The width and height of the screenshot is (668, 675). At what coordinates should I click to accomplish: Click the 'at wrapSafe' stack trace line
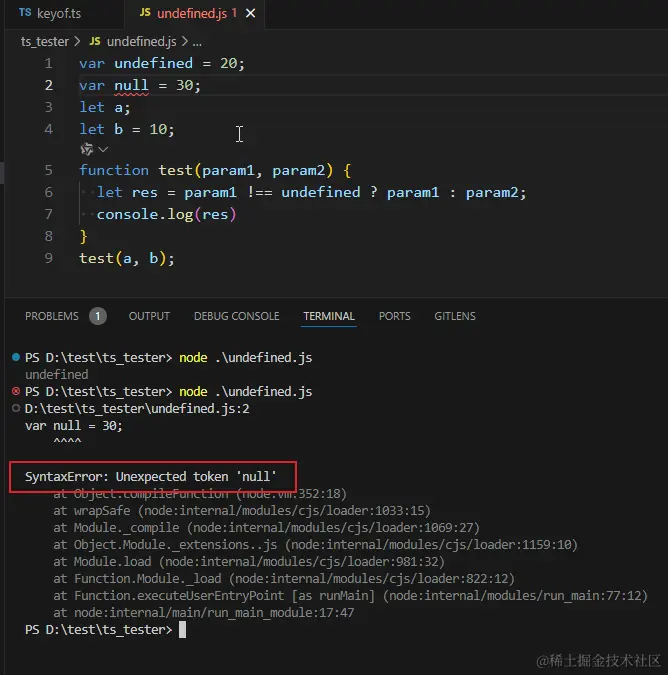[241, 511]
